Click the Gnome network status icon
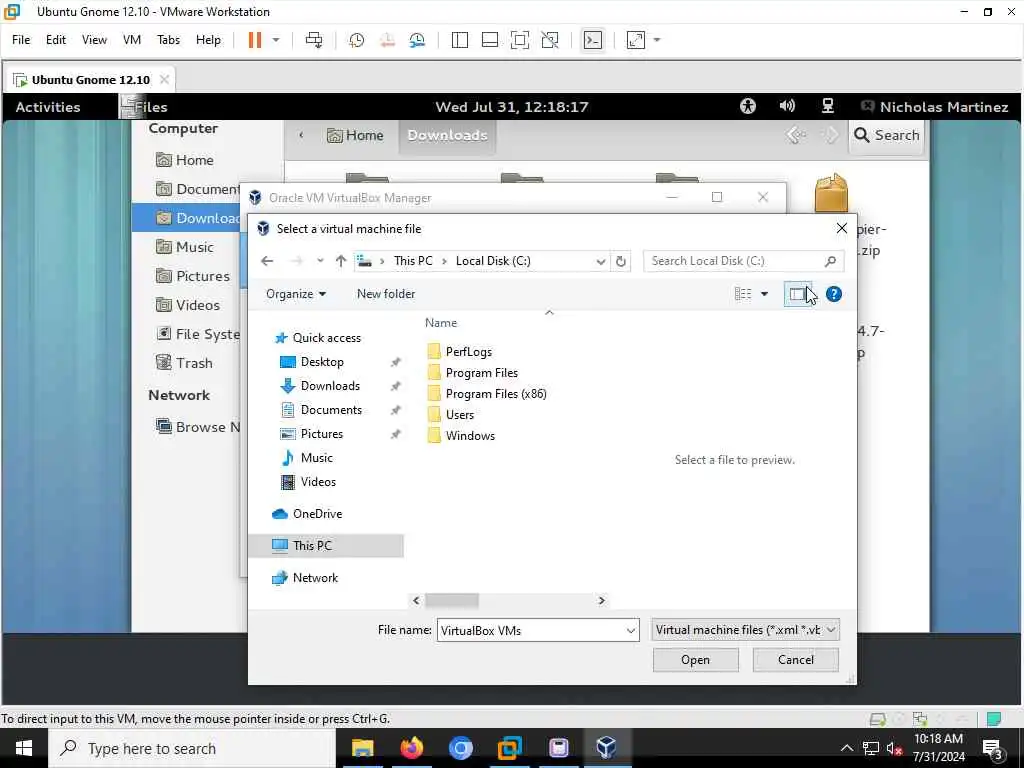The image size is (1024, 768). point(827,106)
